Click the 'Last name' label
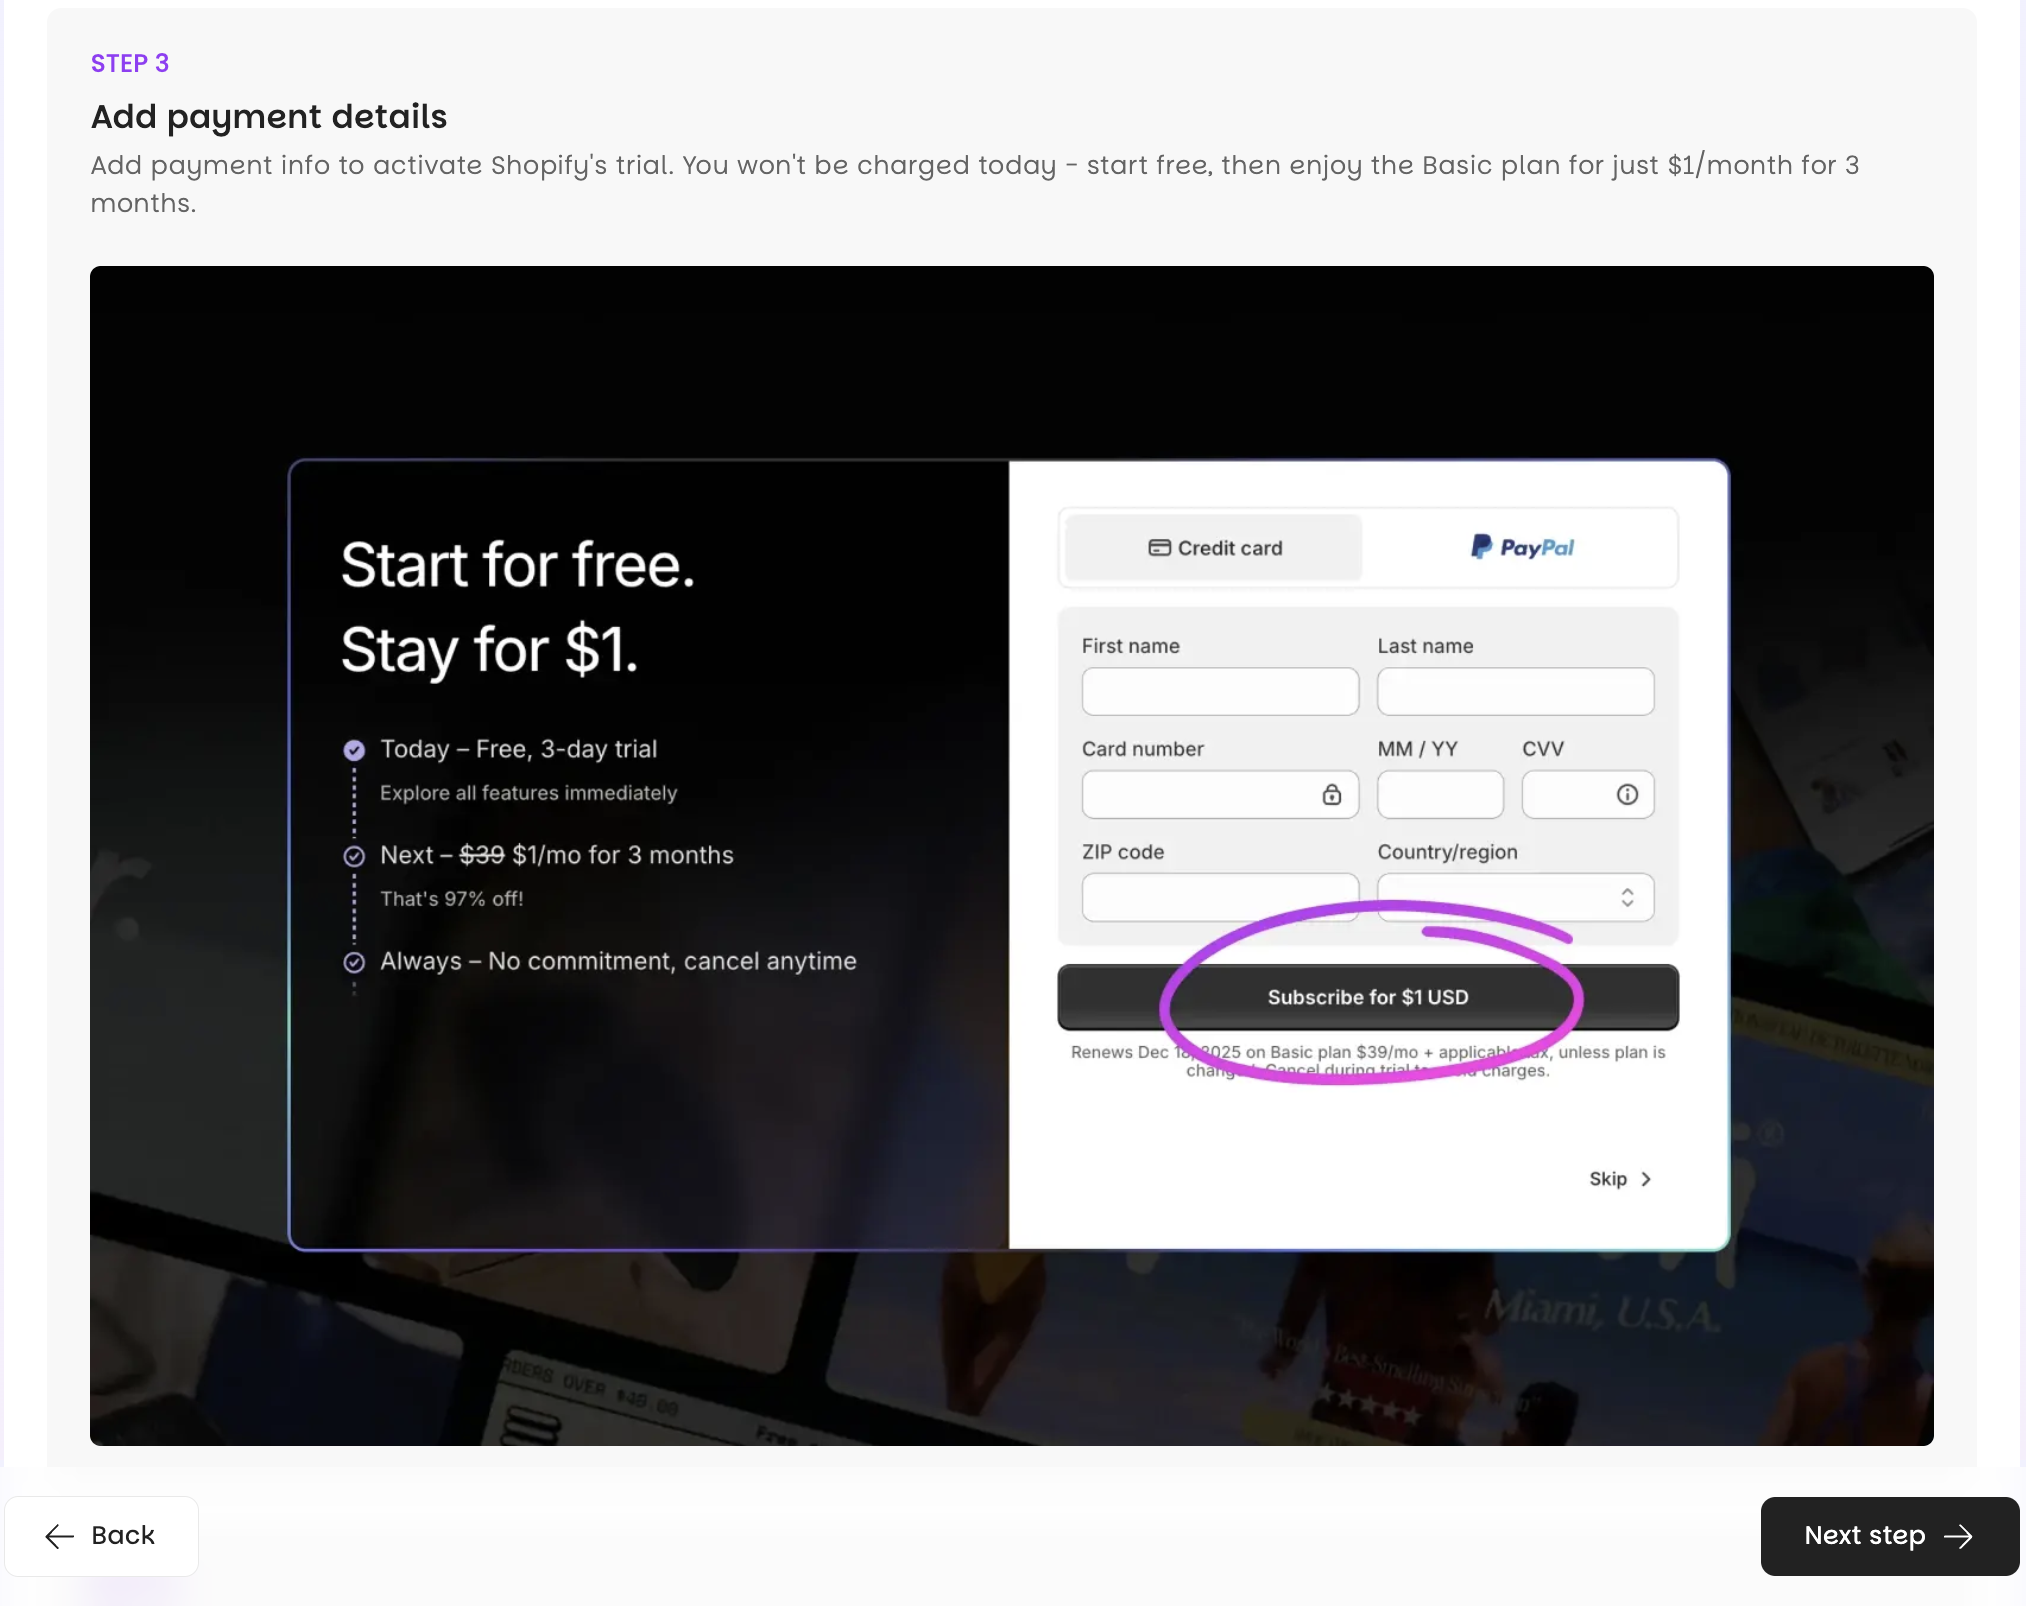 click(1425, 646)
